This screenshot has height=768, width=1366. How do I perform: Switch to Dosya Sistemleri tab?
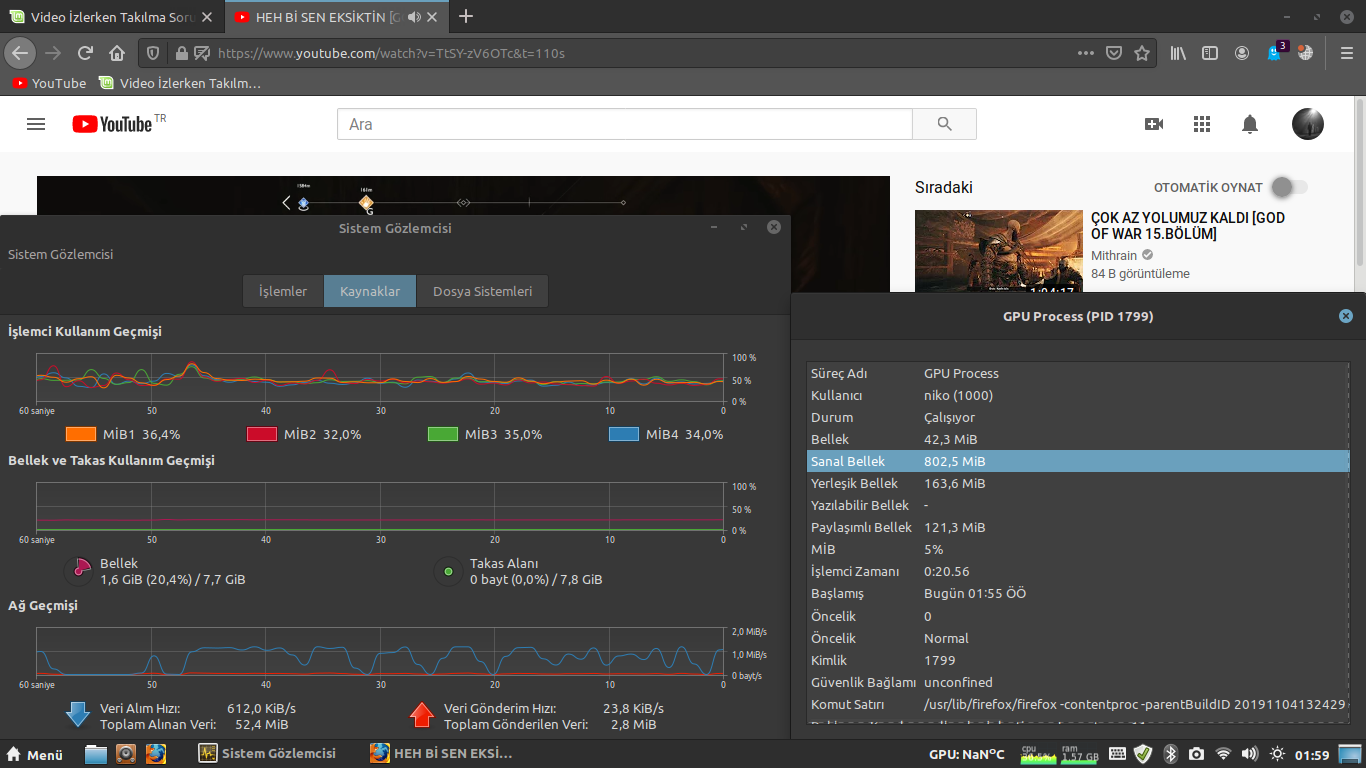point(482,291)
